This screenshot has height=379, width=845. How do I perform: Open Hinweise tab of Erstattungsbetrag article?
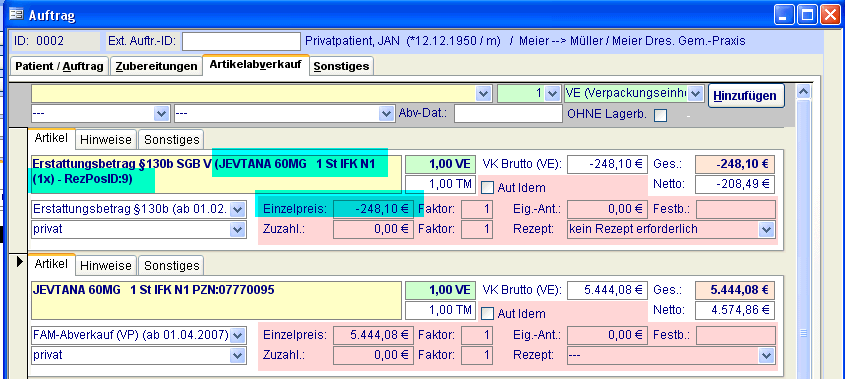[106, 140]
